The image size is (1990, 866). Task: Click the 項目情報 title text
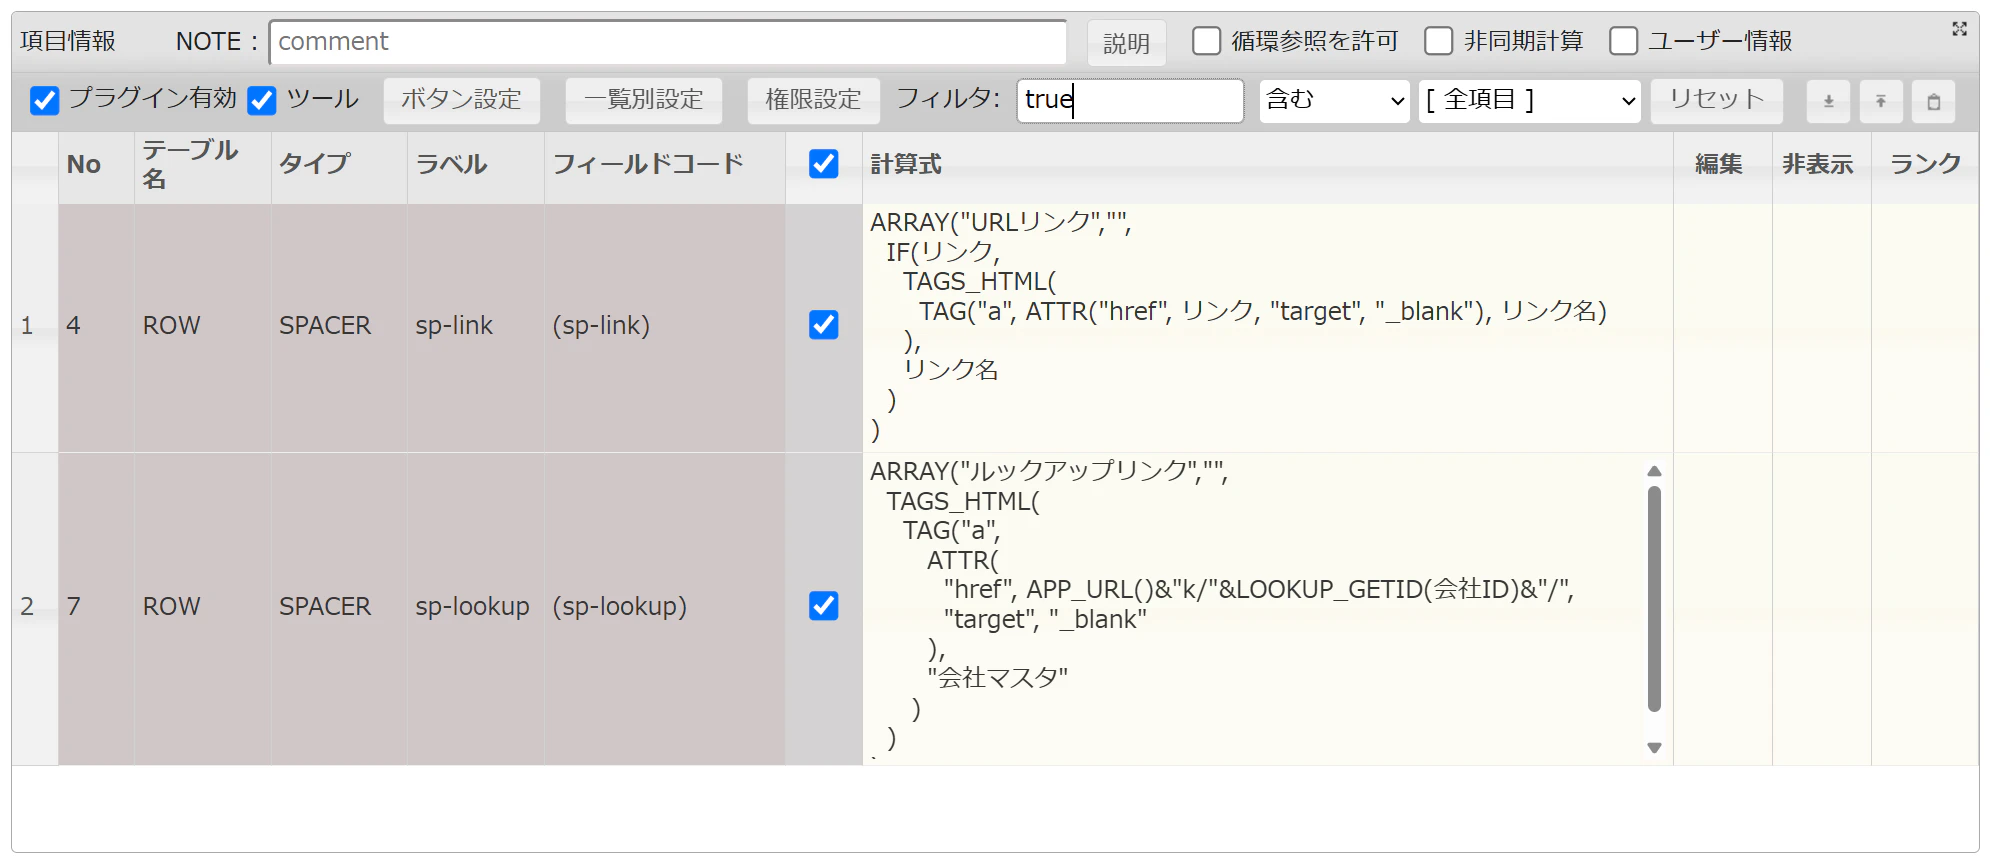point(68,41)
